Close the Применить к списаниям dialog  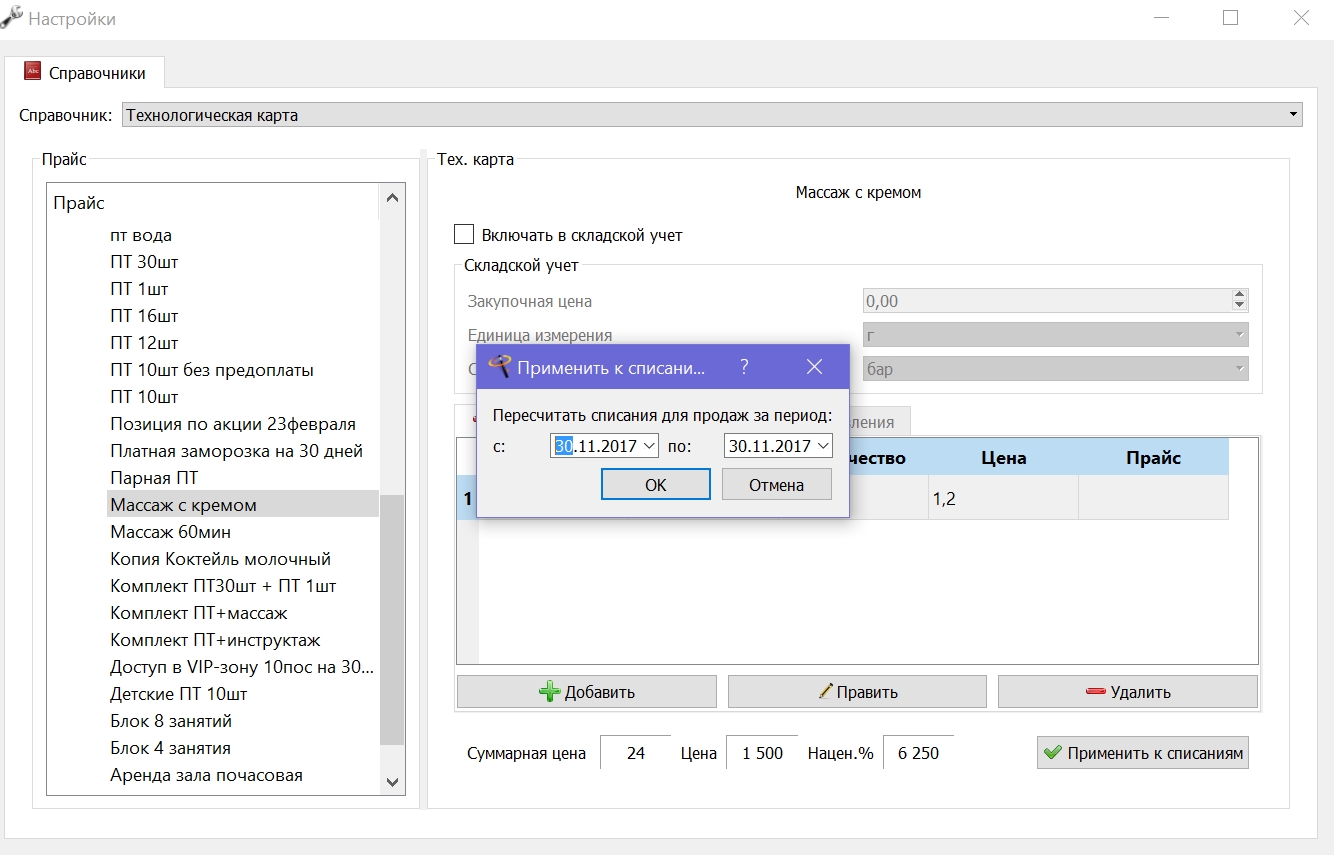click(x=814, y=367)
